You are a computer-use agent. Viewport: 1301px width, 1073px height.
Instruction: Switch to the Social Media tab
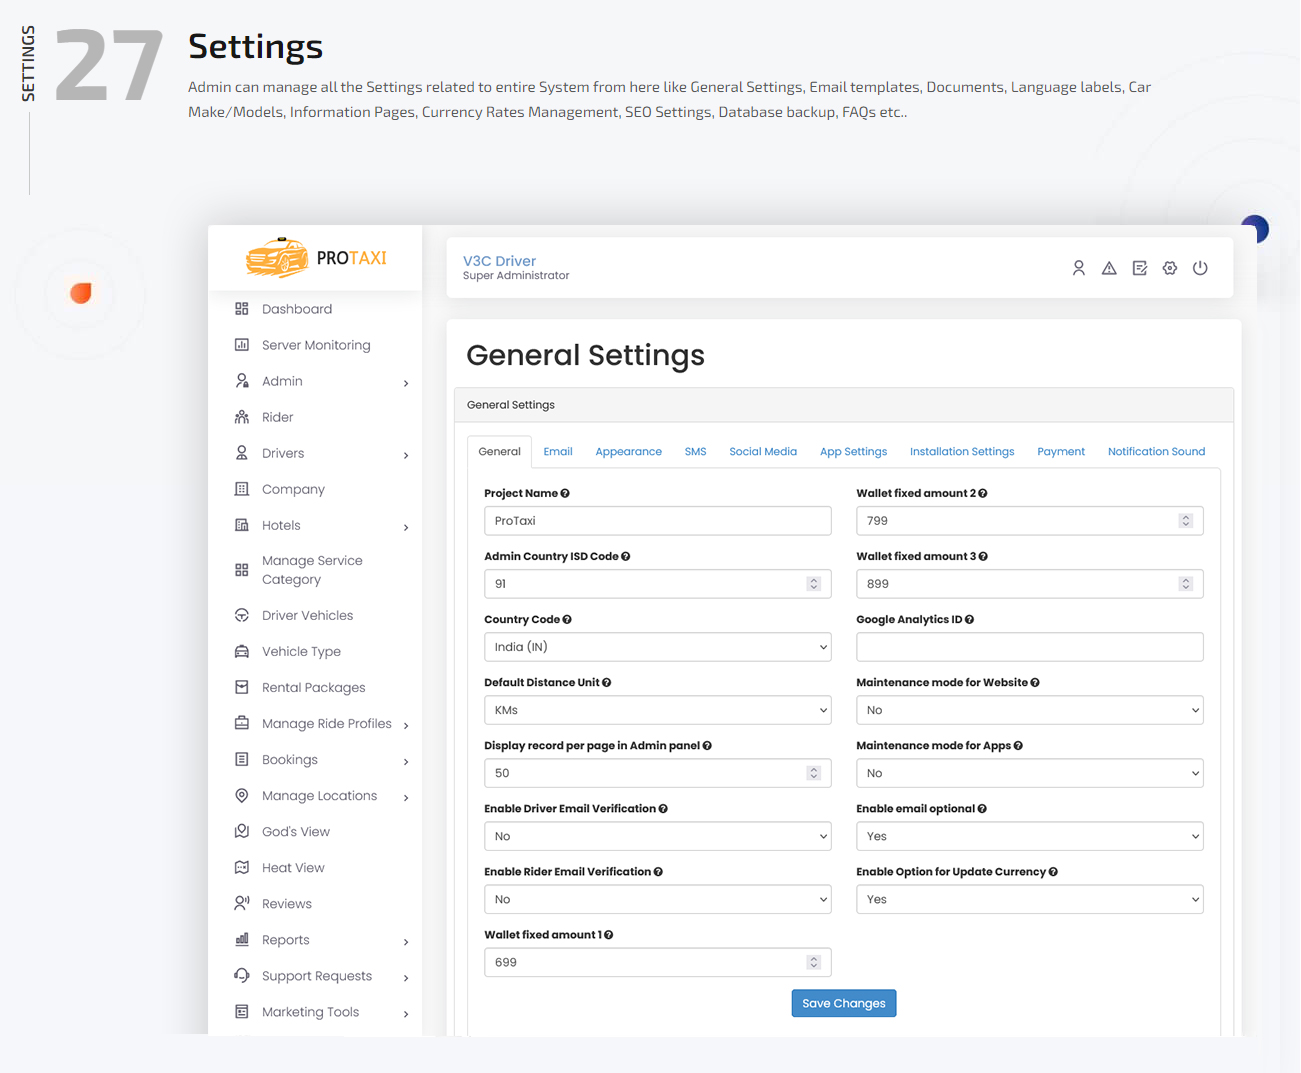[x=763, y=451]
